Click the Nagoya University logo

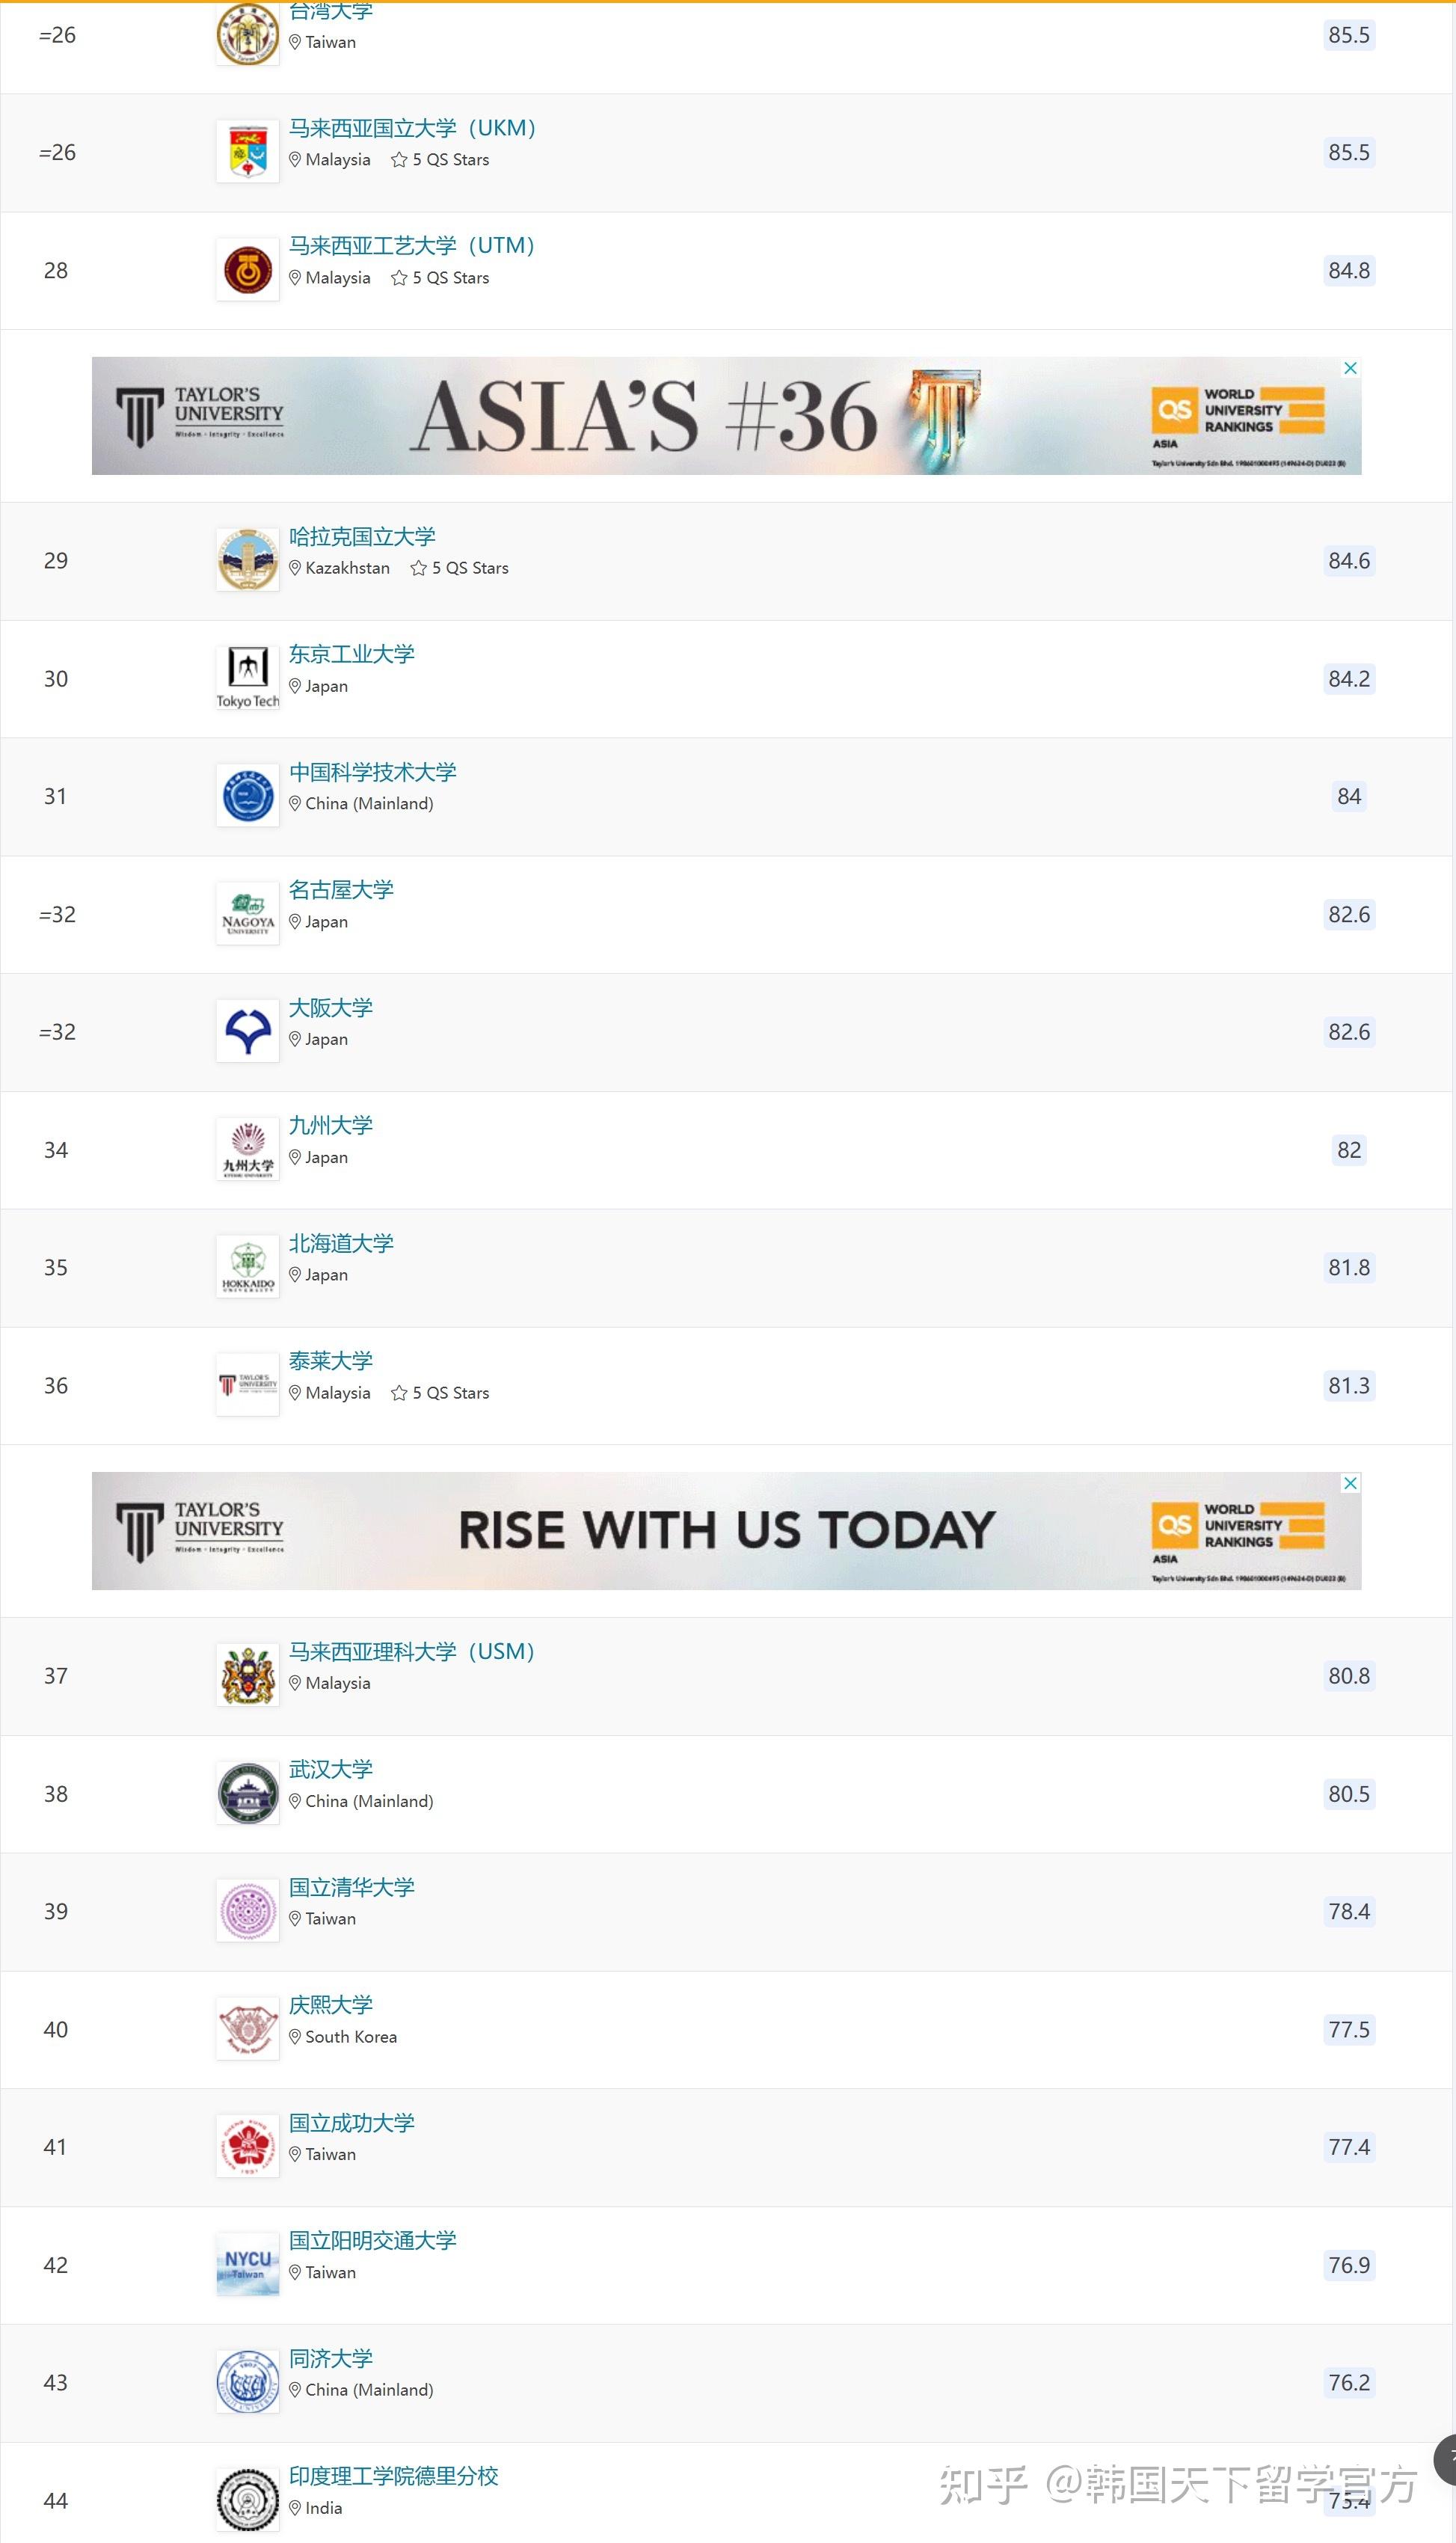coord(247,914)
